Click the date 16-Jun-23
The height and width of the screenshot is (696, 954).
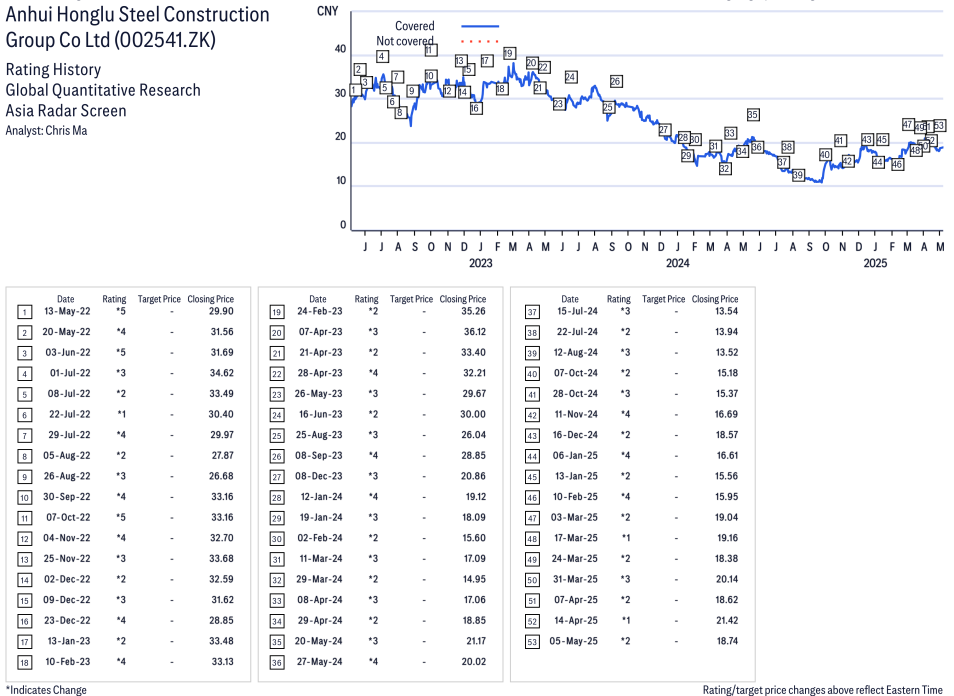tap(320, 414)
